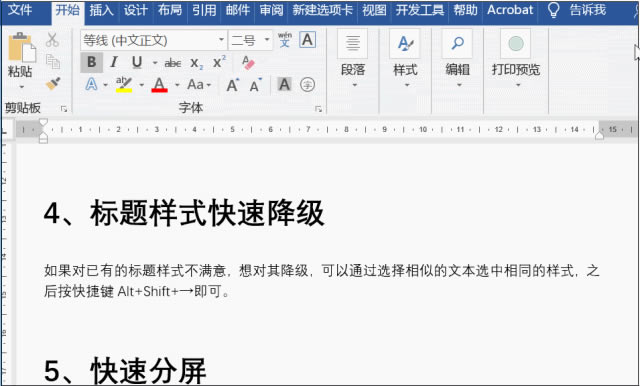The height and width of the screenshot is (386, 640).
Task: Switch to the 引用 references tab
Action: click(204, 10)
